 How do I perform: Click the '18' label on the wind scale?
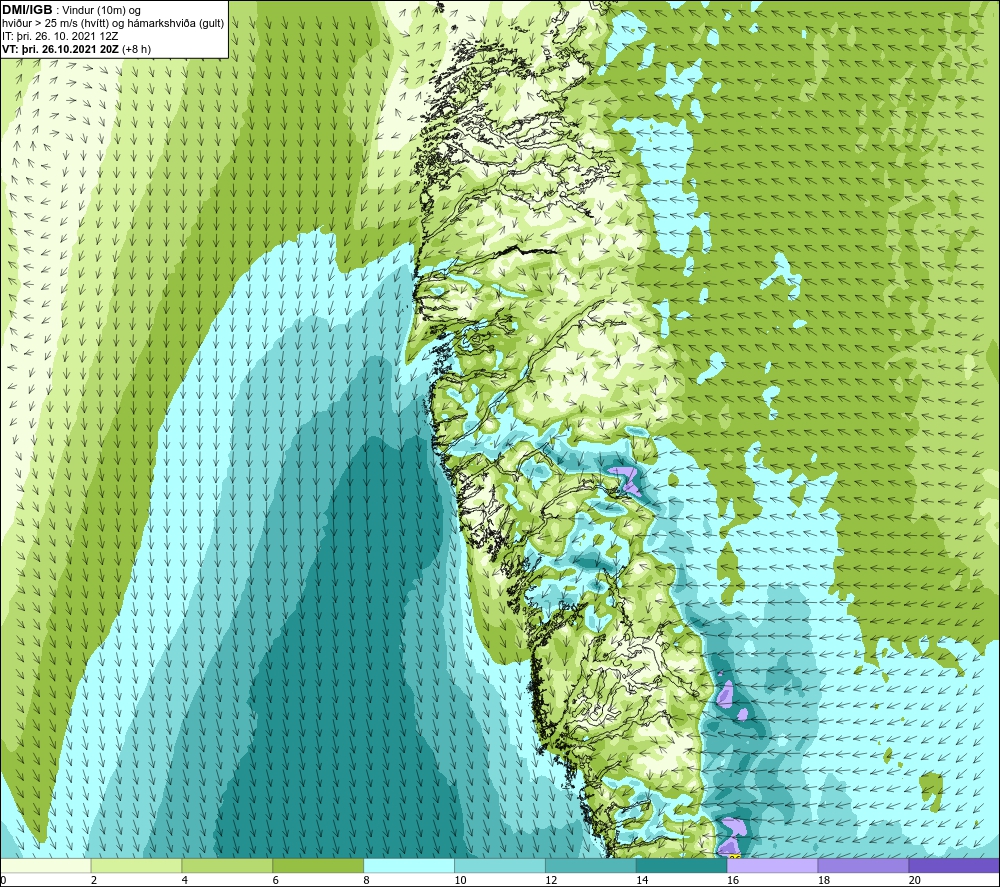tap(824, 880)
